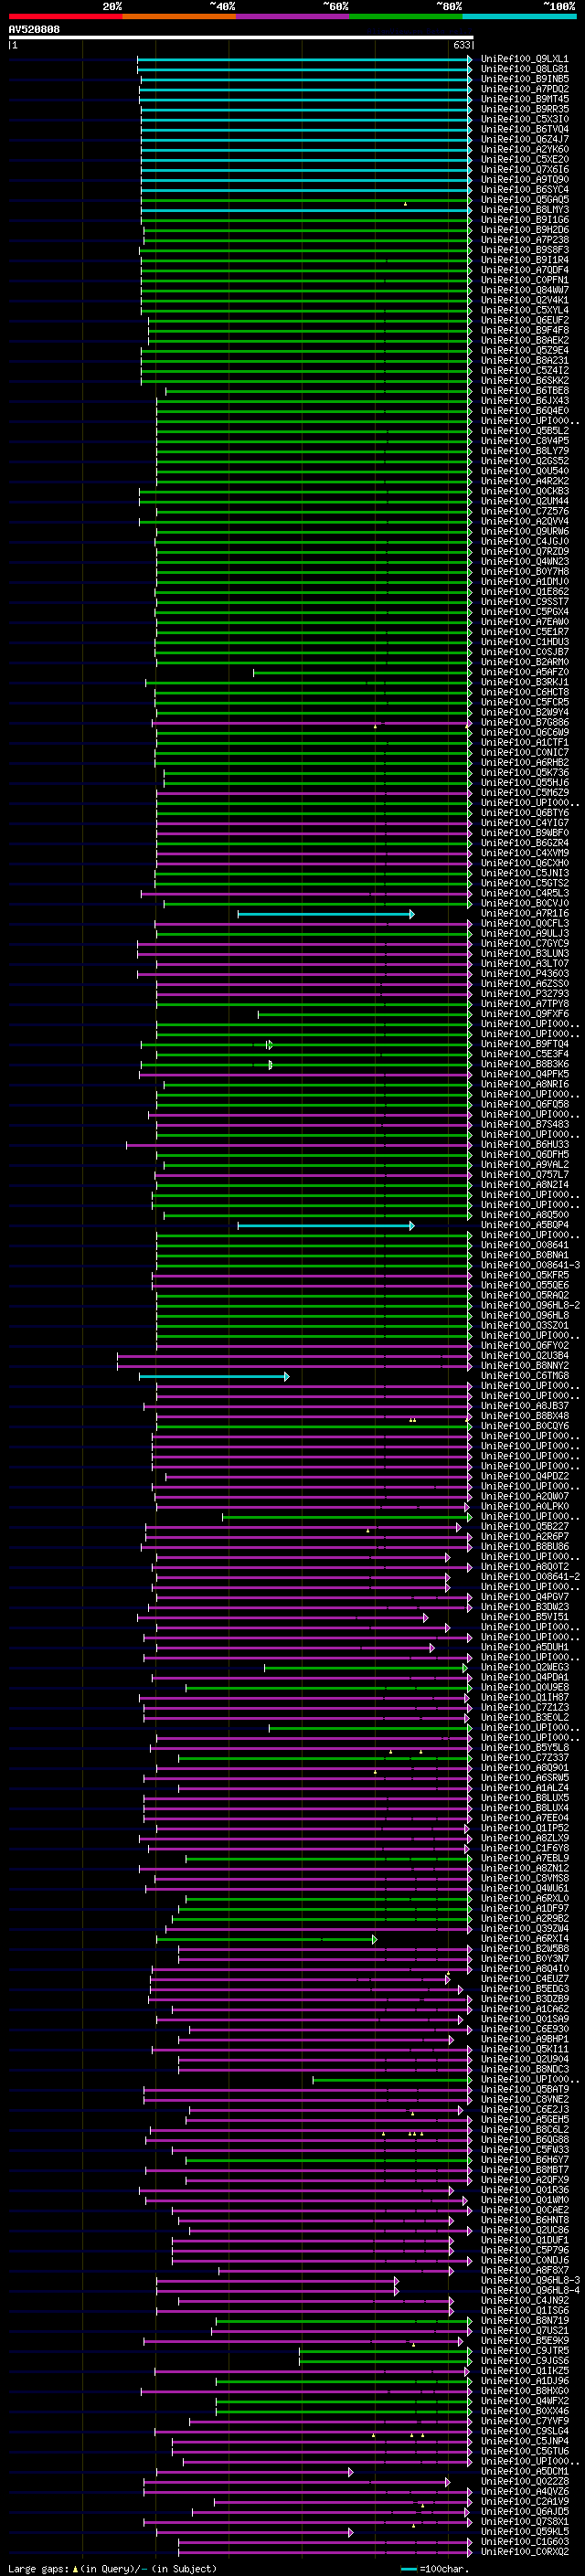Select hit UniRef100_A5DCM1
The width and height of the screenshot is (585, 2576).
tap(525, 2470)
